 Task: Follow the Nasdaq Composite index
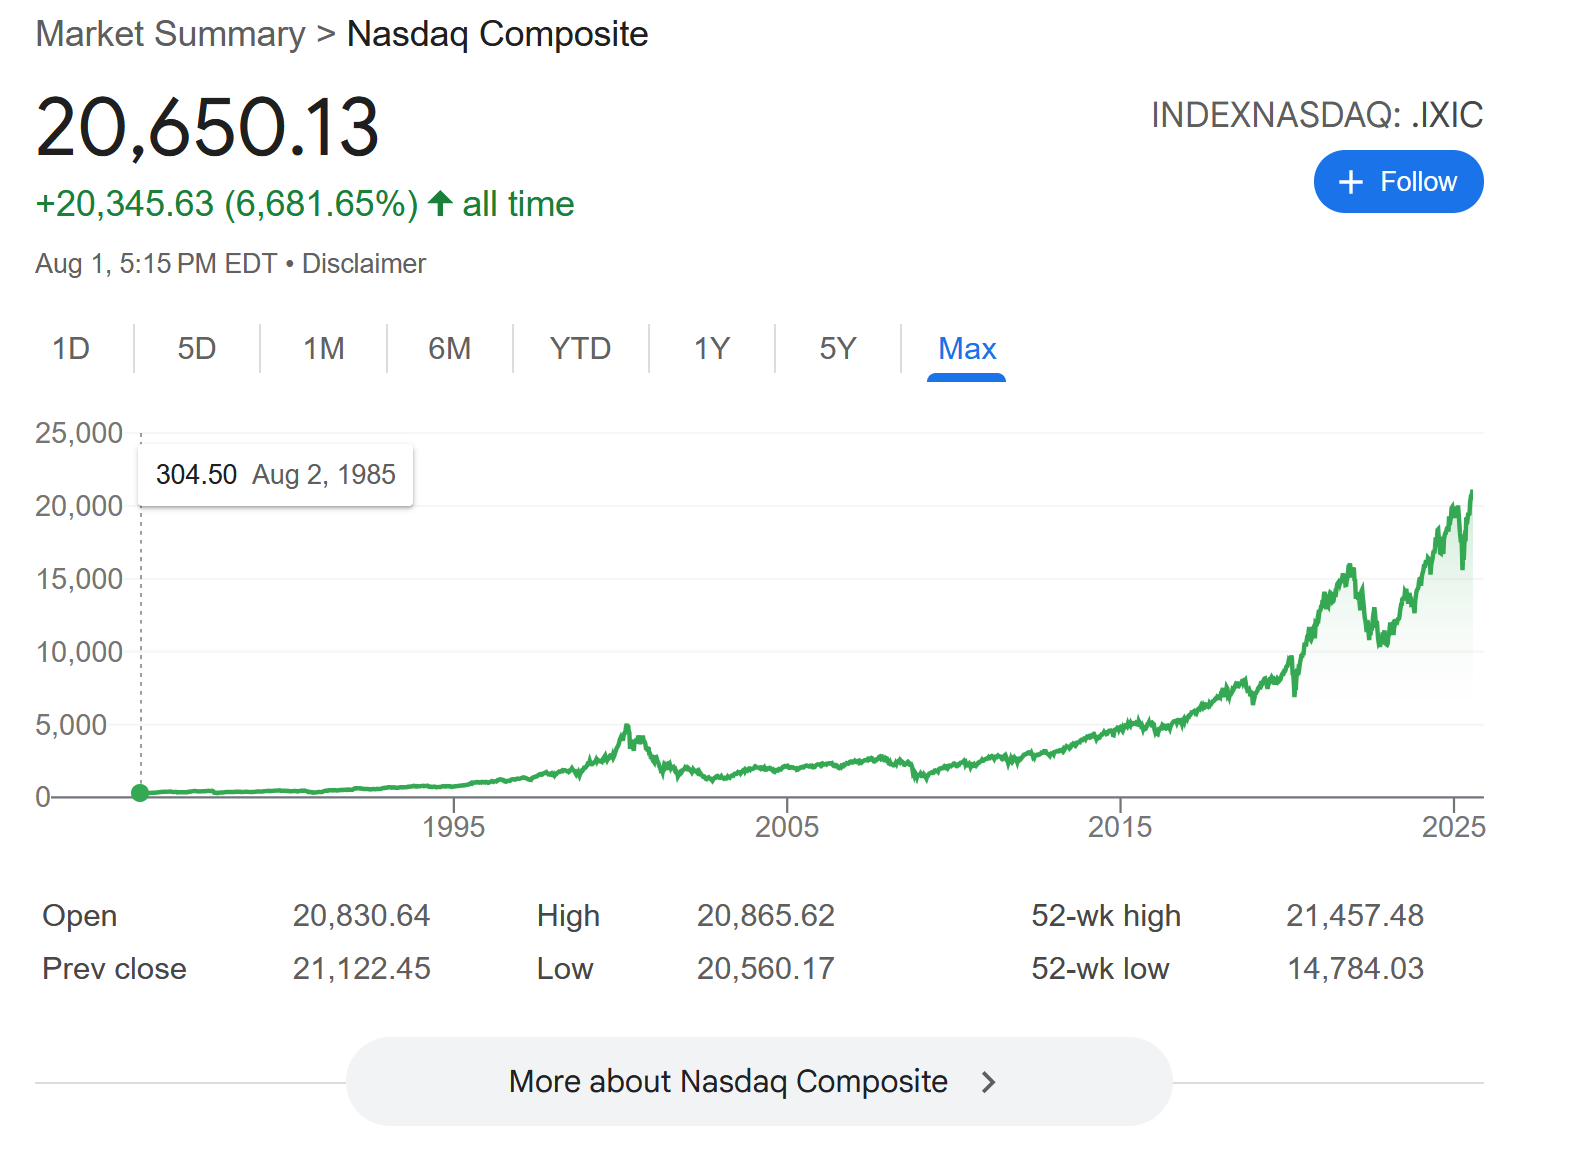(1398, 182)
